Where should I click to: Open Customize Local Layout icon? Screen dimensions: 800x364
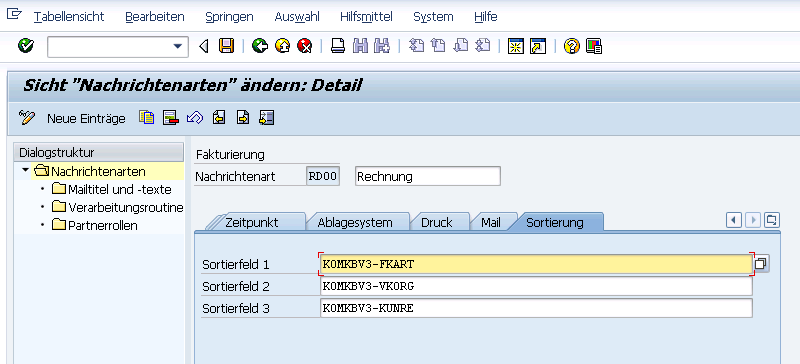coord(594,46)
